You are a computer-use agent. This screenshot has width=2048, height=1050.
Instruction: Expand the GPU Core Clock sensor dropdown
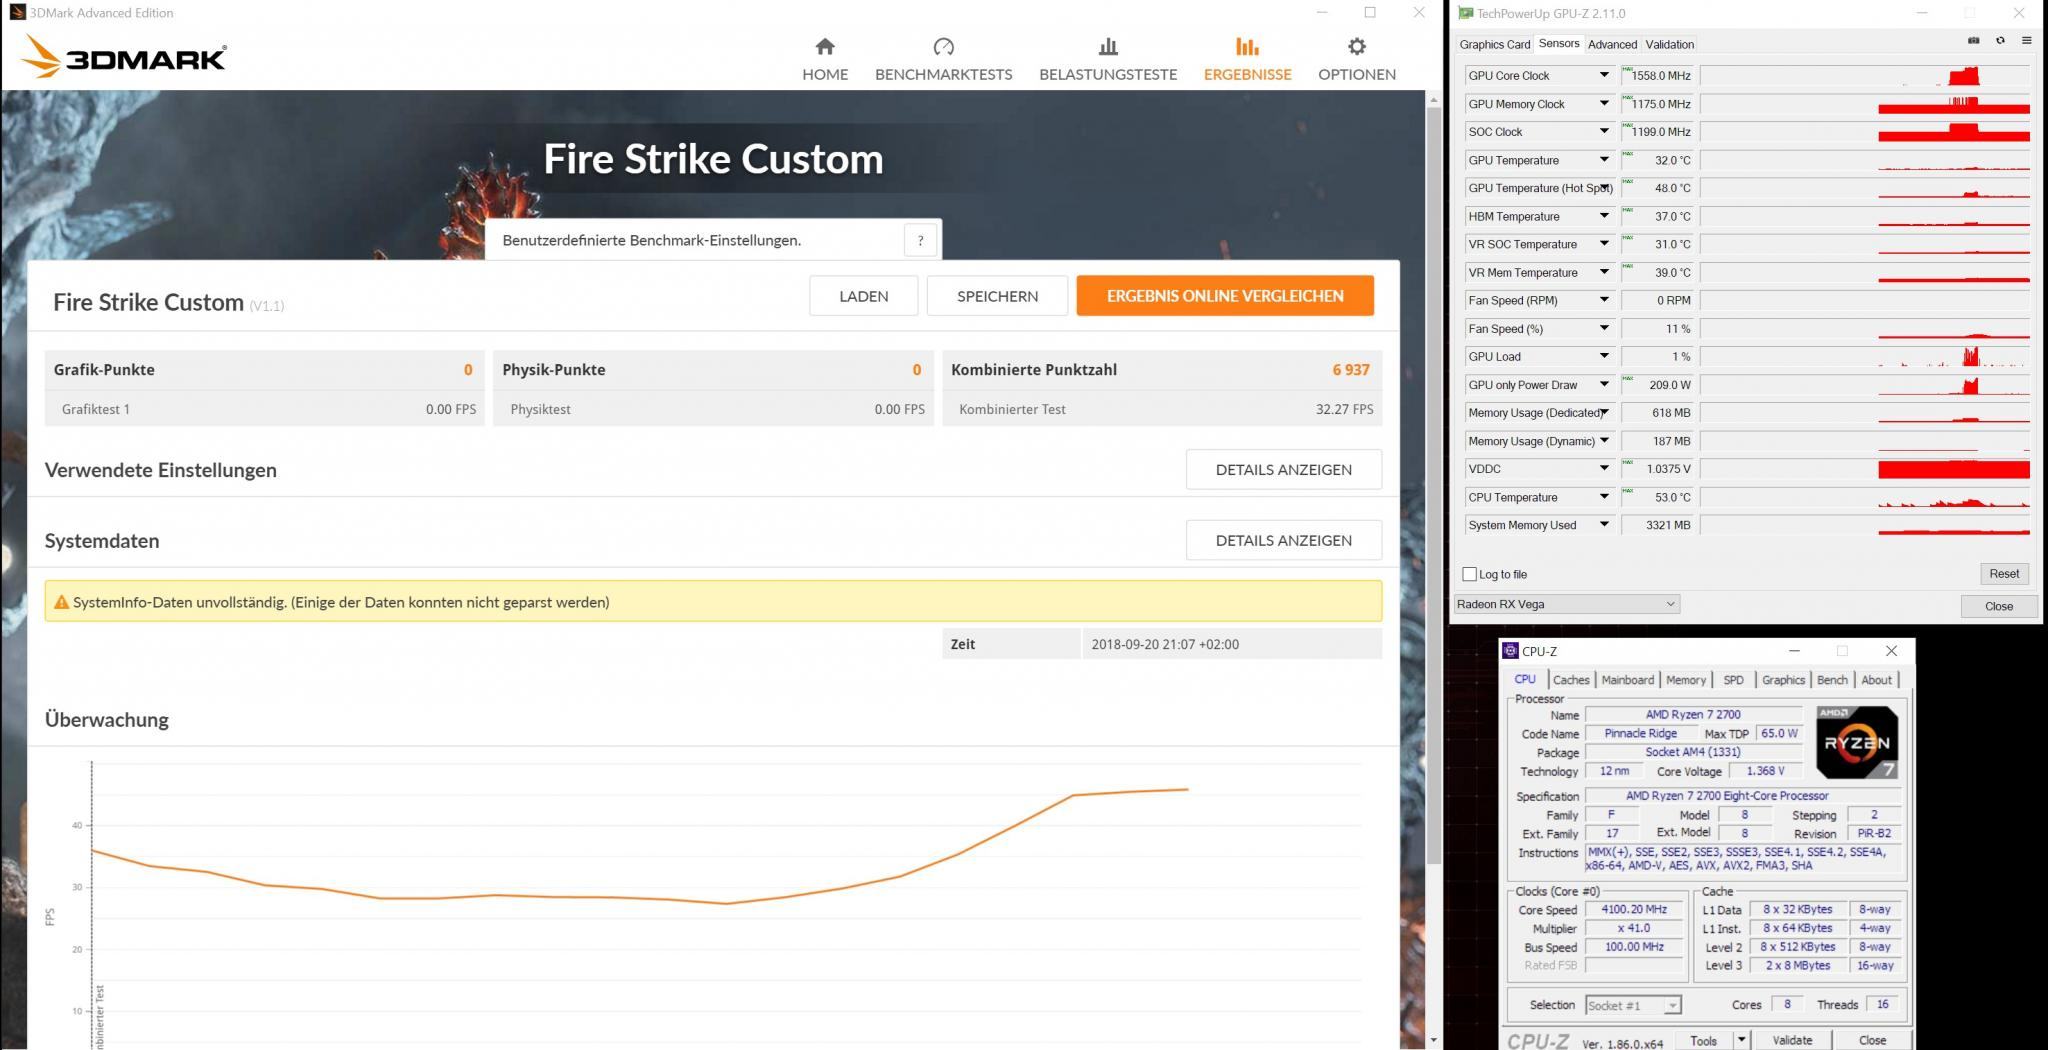(x=1604, y=75)
